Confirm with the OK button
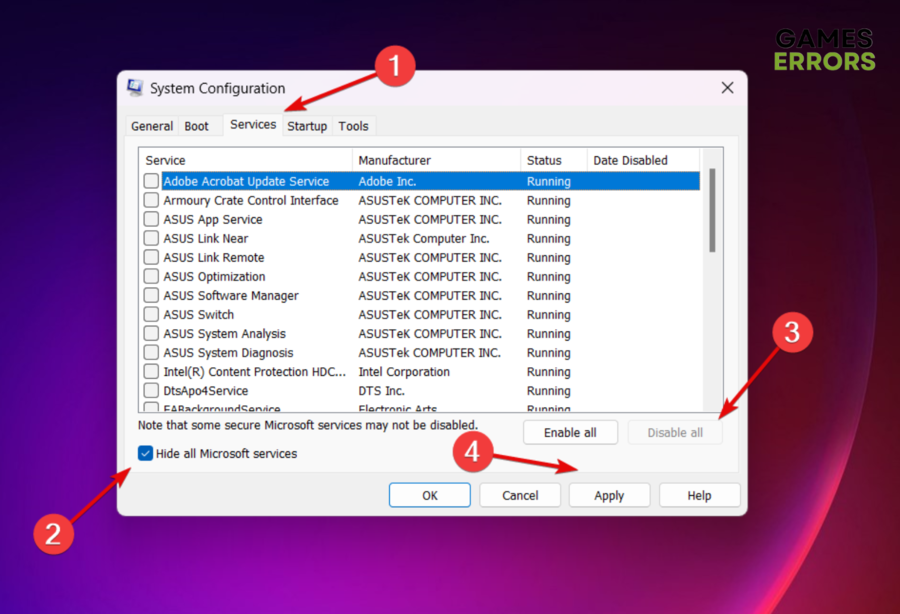The width and height of the screenshot is (900, 614). 429,495
